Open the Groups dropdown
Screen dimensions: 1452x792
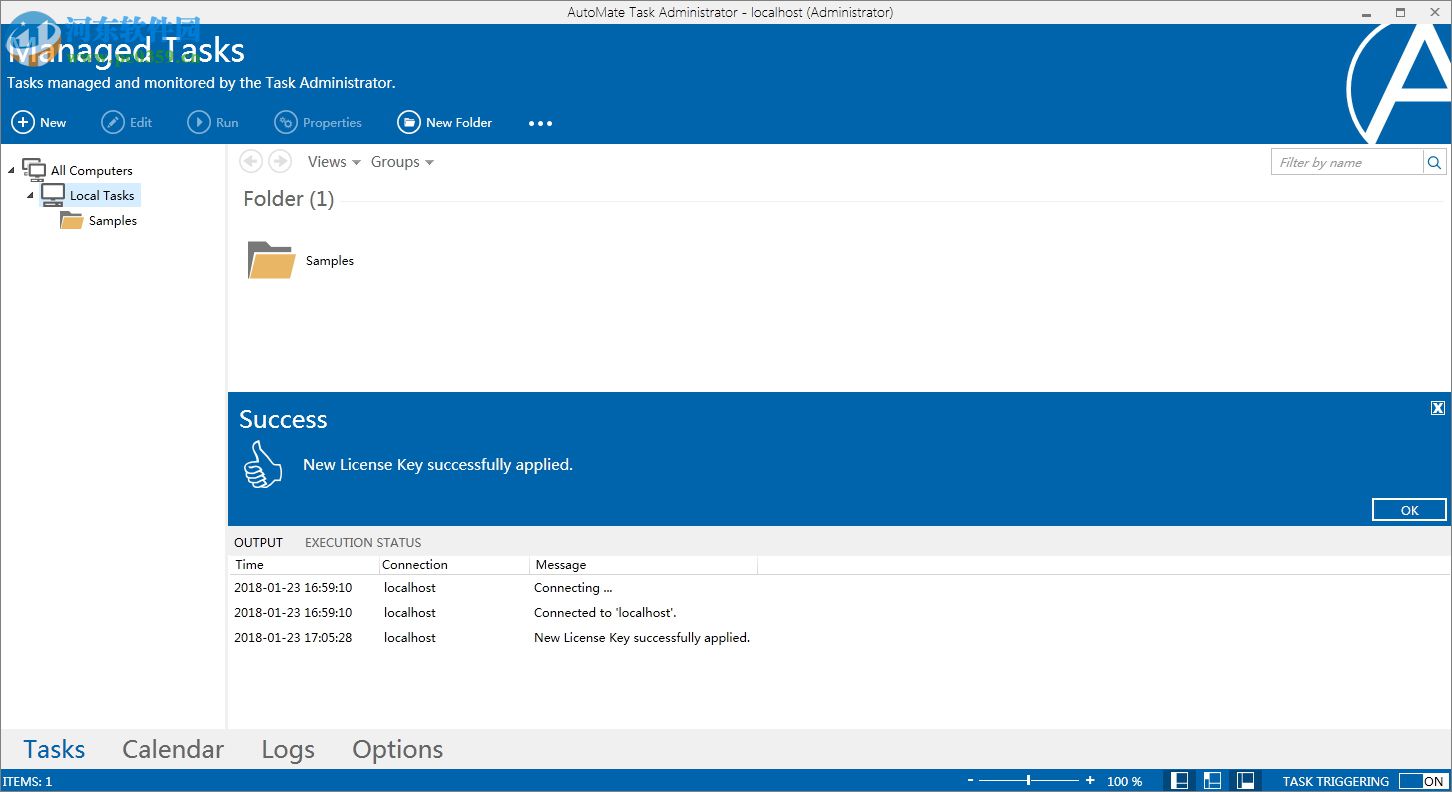pyautogui.click(x=402, y=162)
